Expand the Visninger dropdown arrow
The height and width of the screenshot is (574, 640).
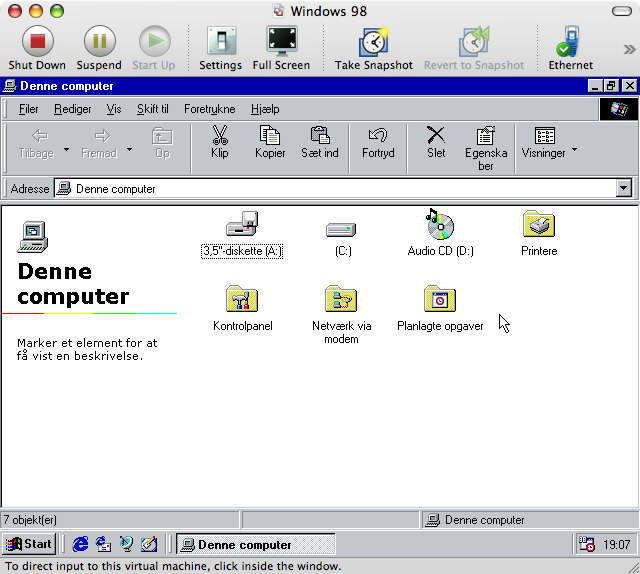tap(574, 149)
